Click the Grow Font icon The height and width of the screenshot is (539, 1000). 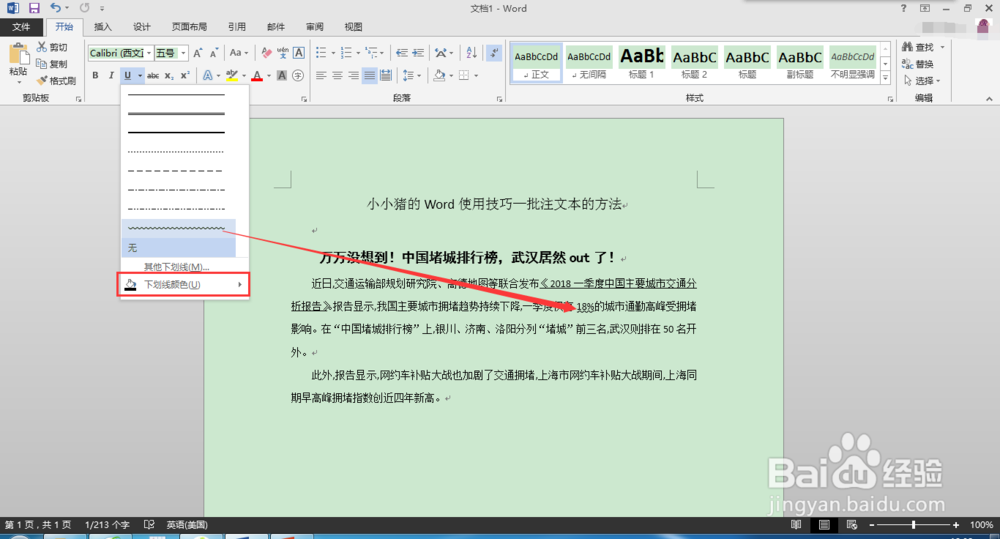pyautogui.click(x=198, y=53)
